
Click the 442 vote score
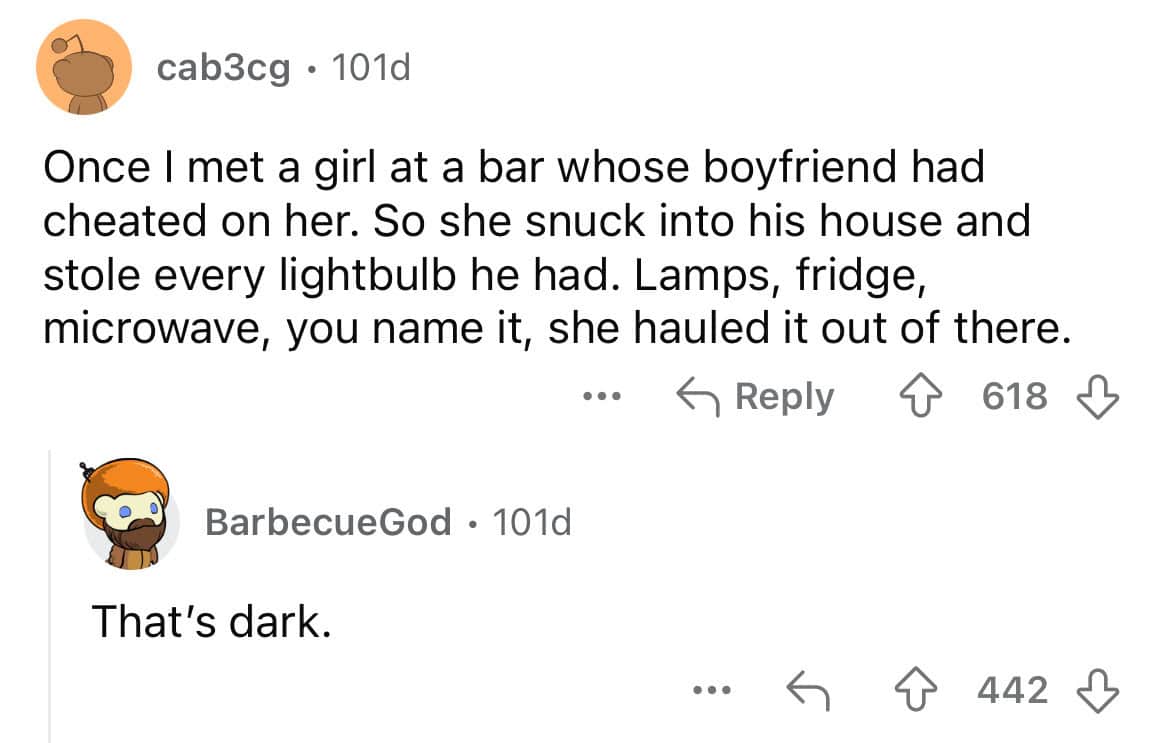1014,690
